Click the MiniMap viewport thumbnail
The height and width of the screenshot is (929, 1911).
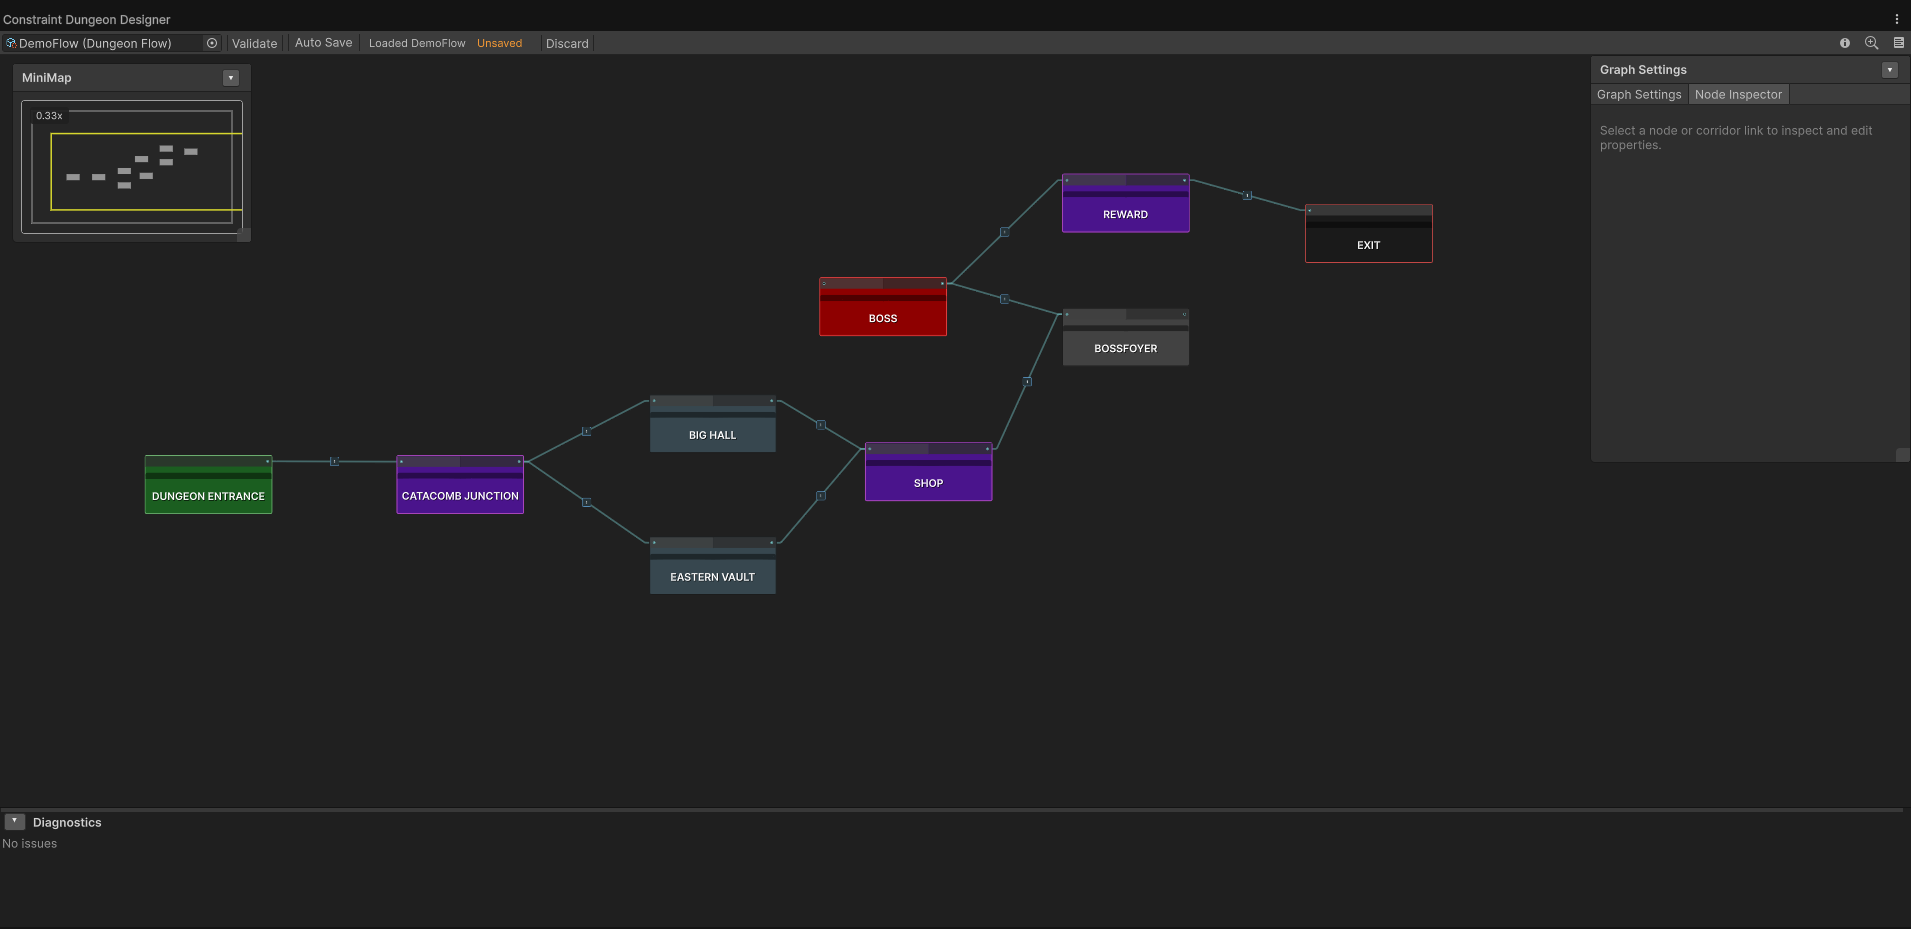tap(132, 167)
